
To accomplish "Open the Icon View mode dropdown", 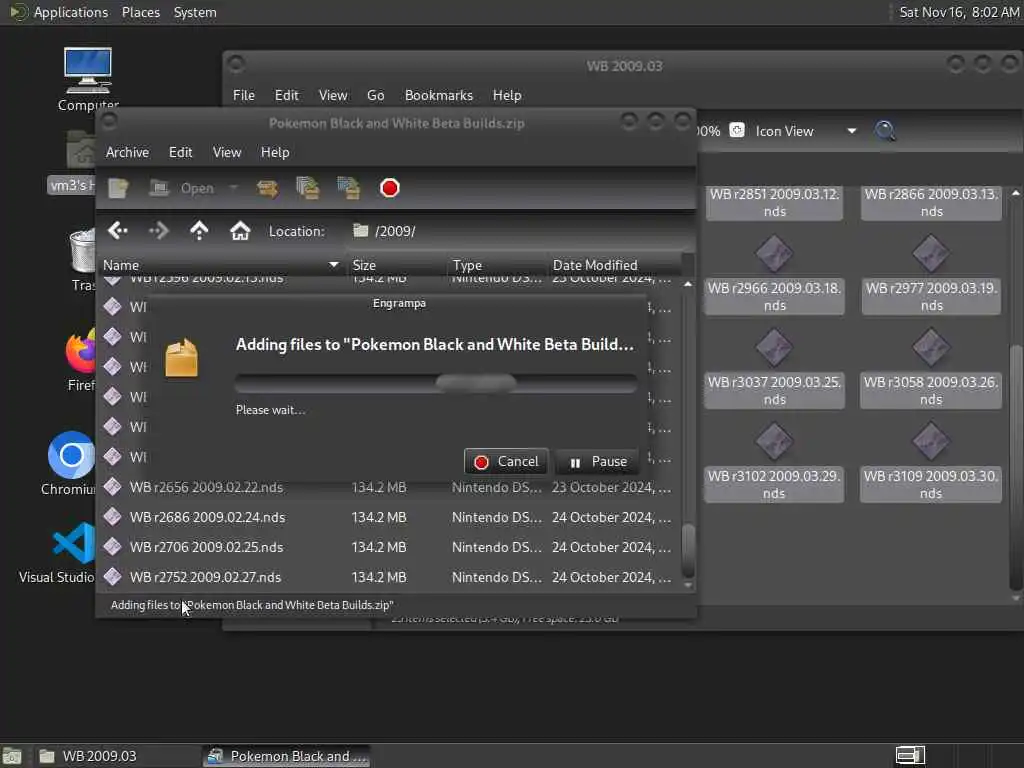I will pyautogui.click(x=805, y=131).
